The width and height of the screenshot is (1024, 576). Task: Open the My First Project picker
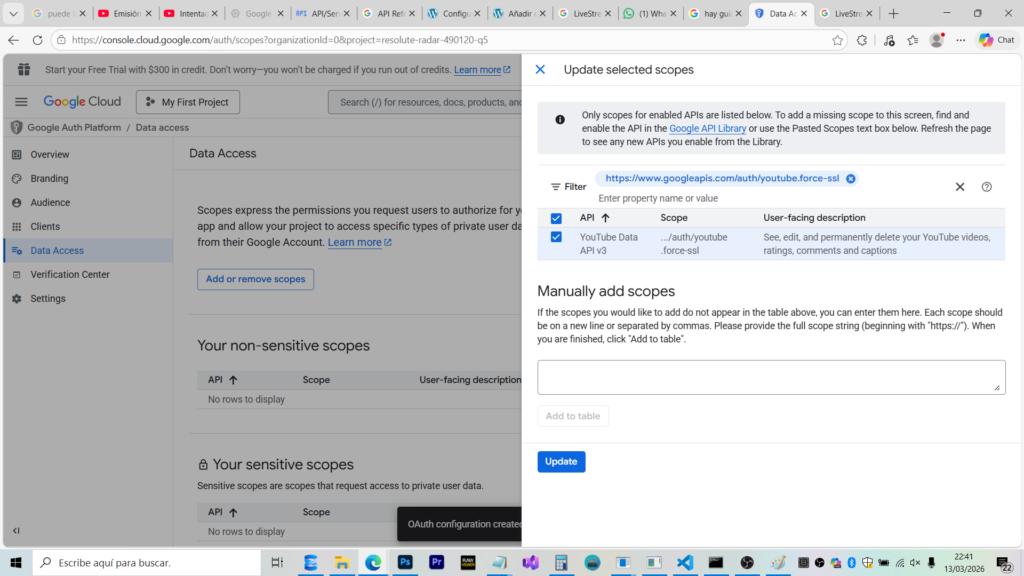188,102
